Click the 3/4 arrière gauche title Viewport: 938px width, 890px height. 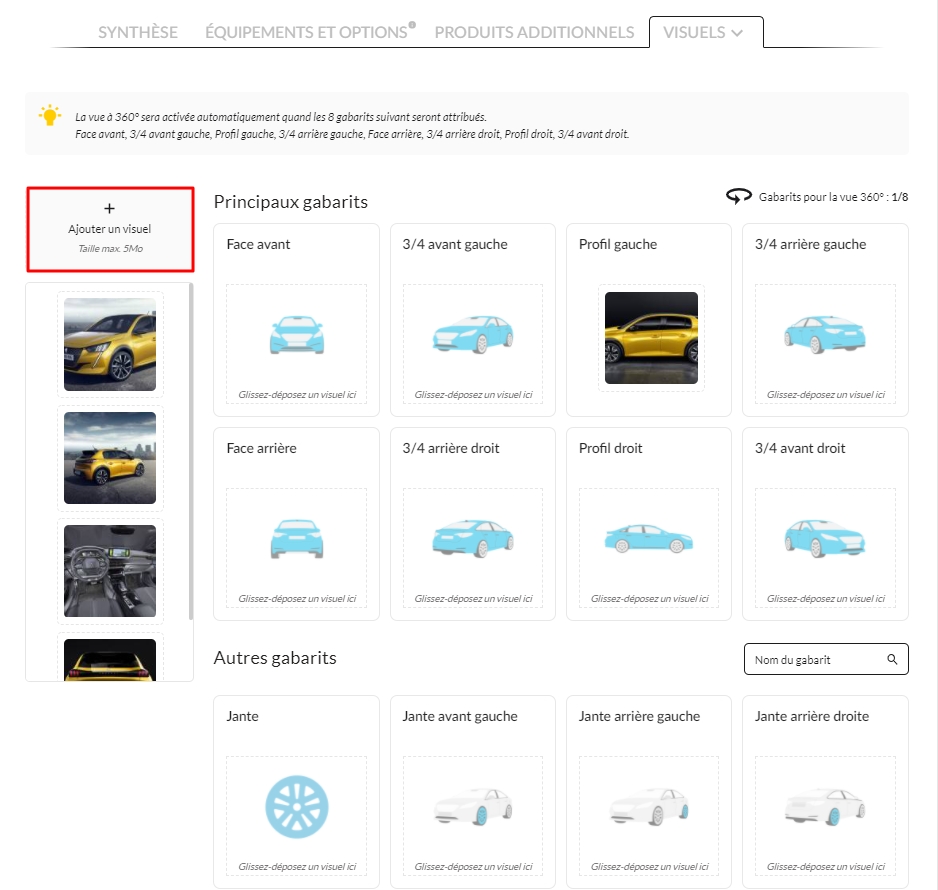coord(811,244)
